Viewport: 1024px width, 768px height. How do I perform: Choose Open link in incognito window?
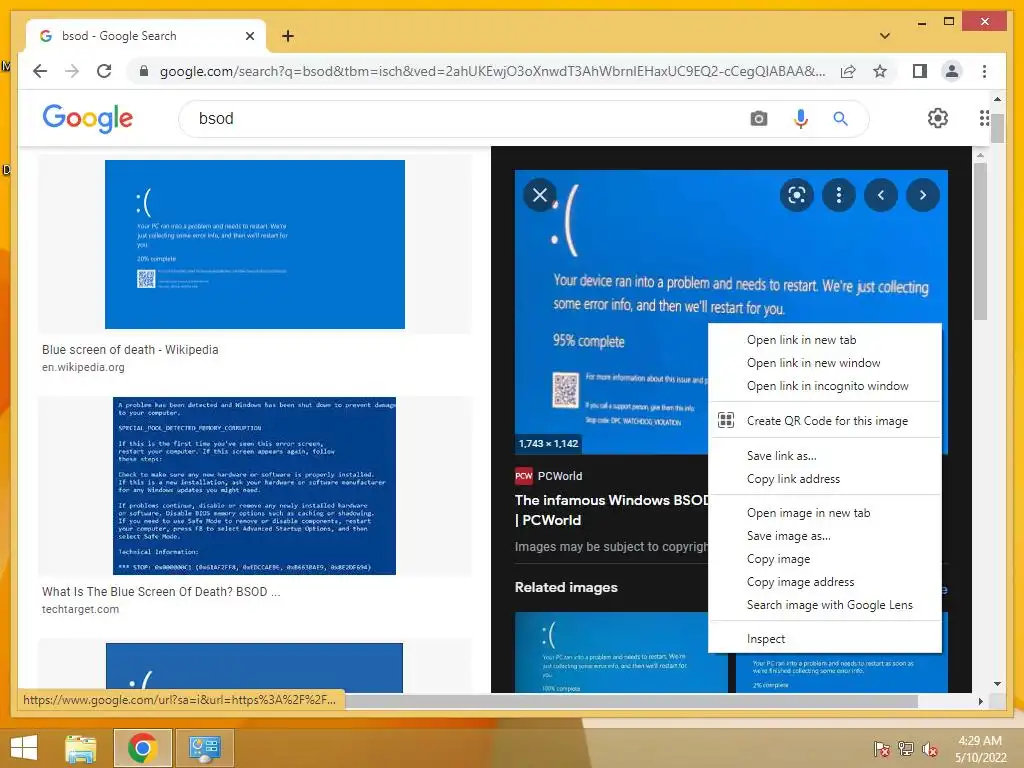click(x=824, y=386)
